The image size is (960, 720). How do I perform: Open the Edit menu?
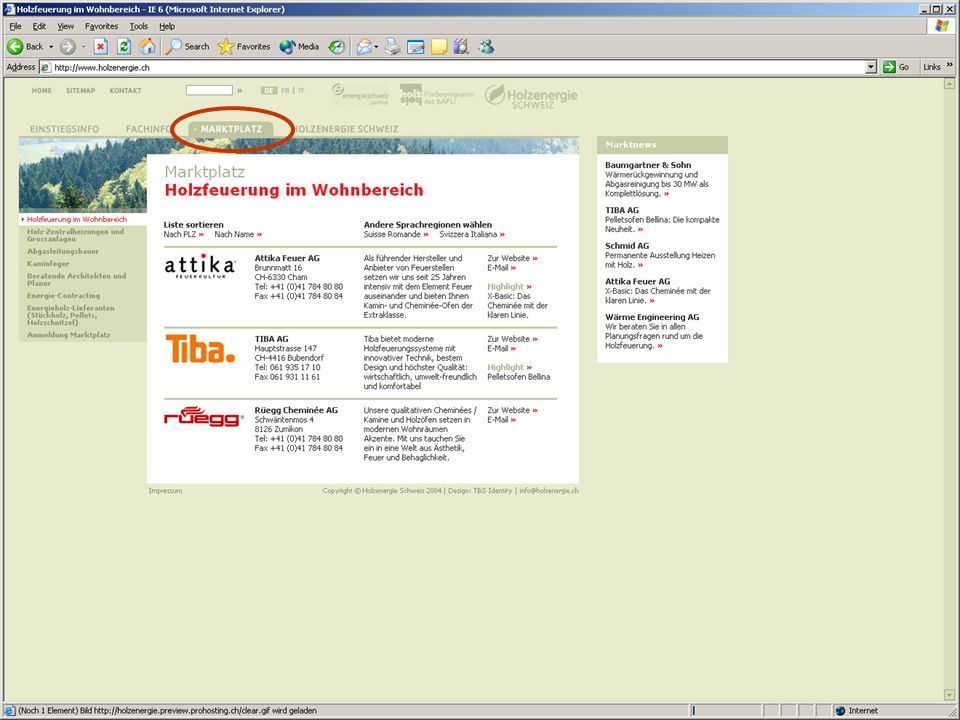coord(39,26)
